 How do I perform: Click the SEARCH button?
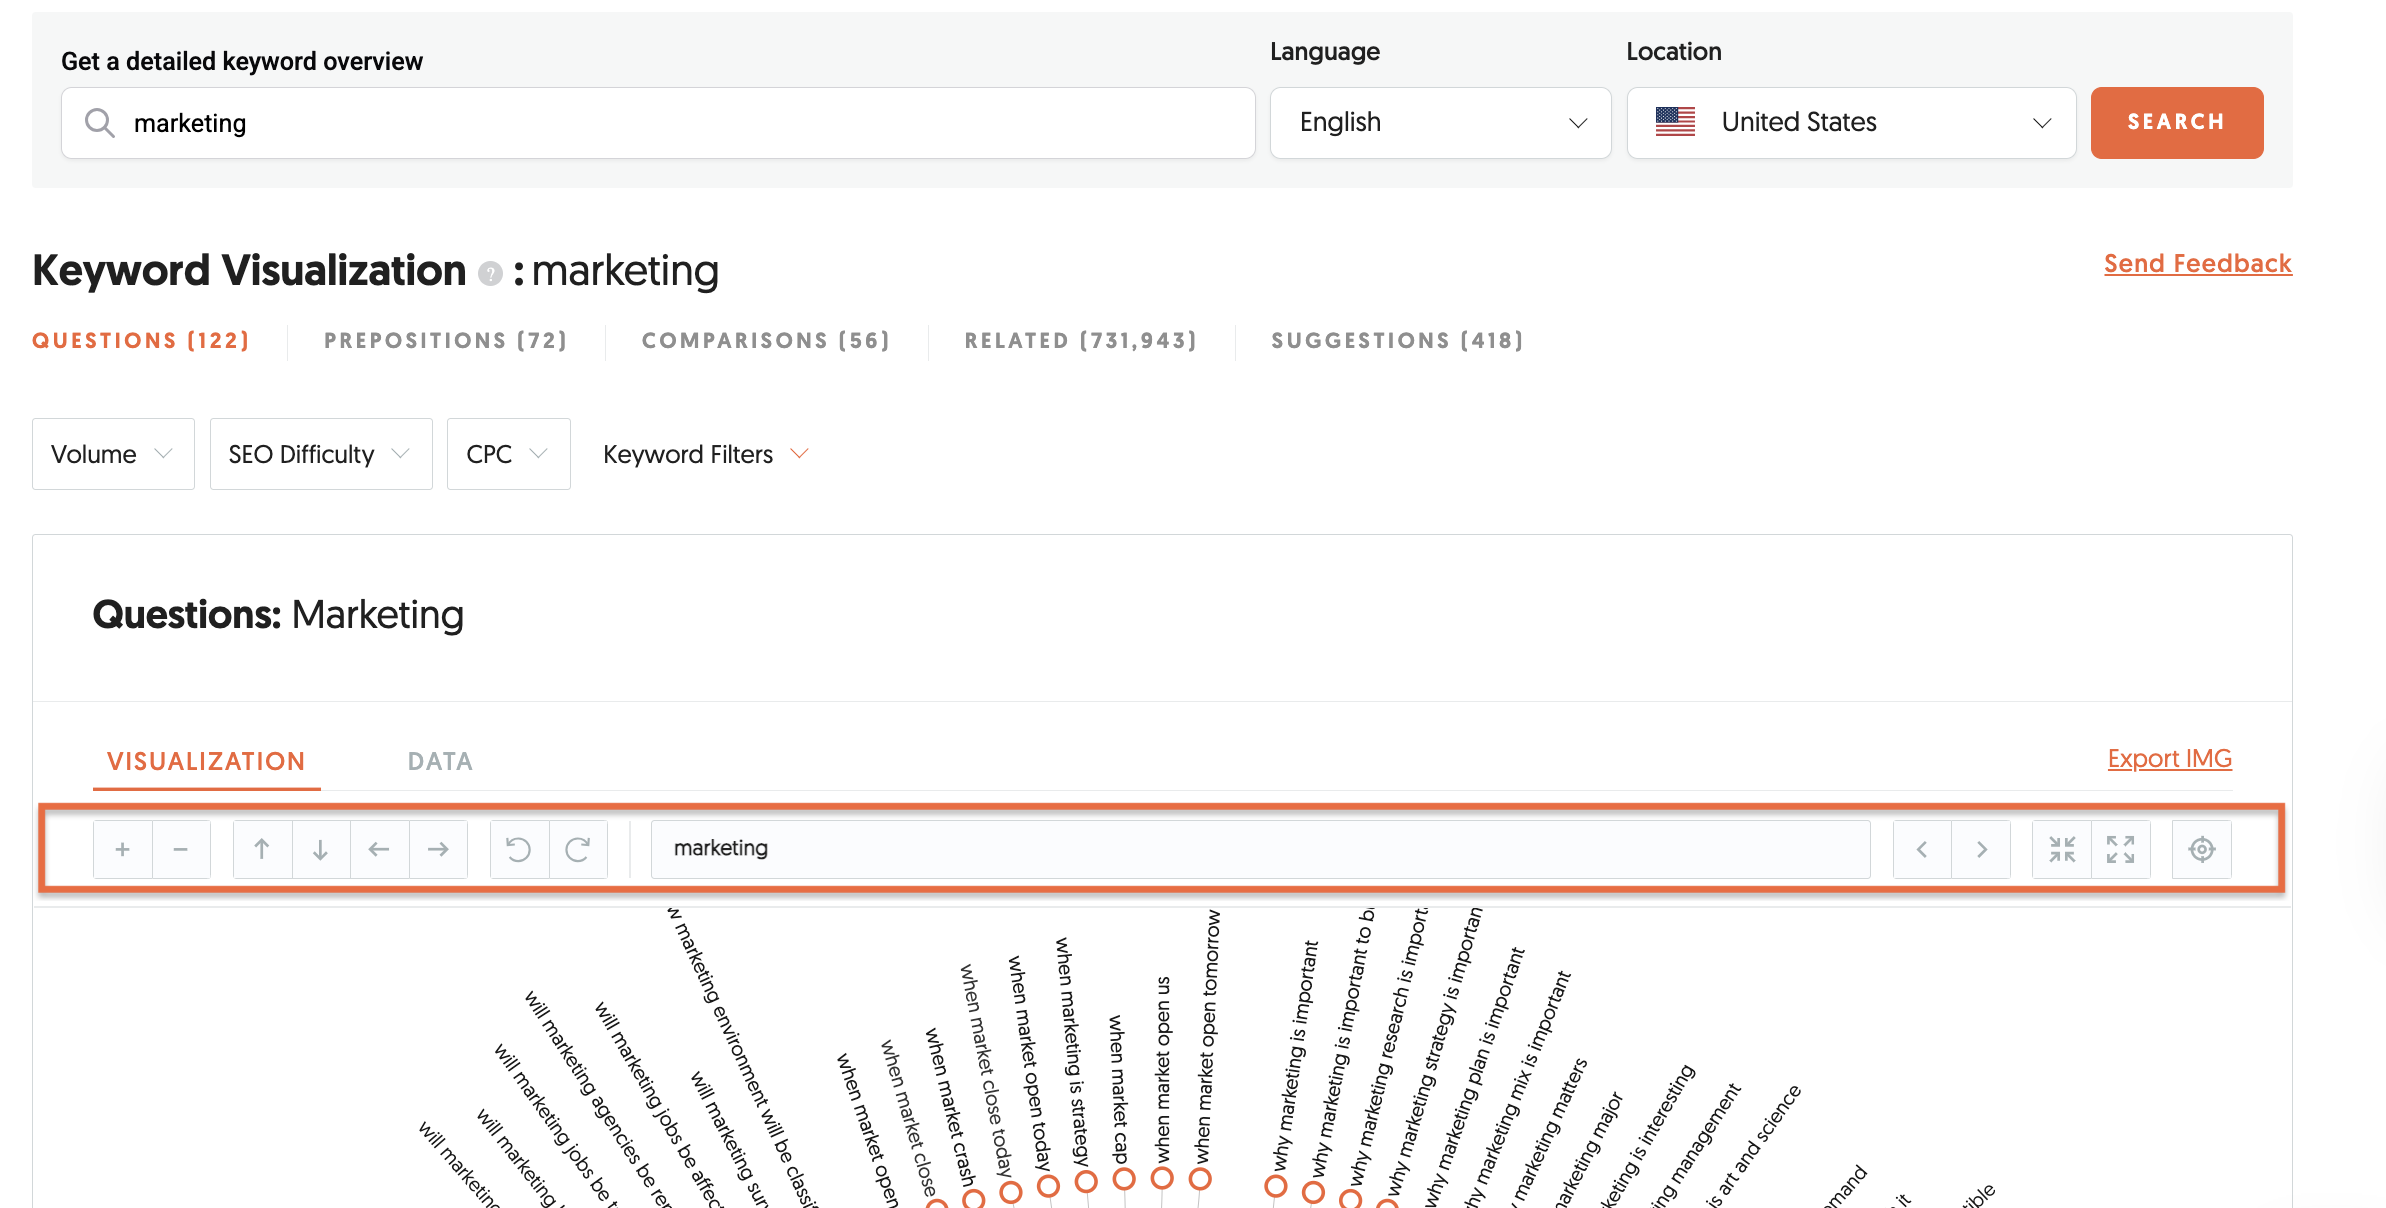[2177, 122]
